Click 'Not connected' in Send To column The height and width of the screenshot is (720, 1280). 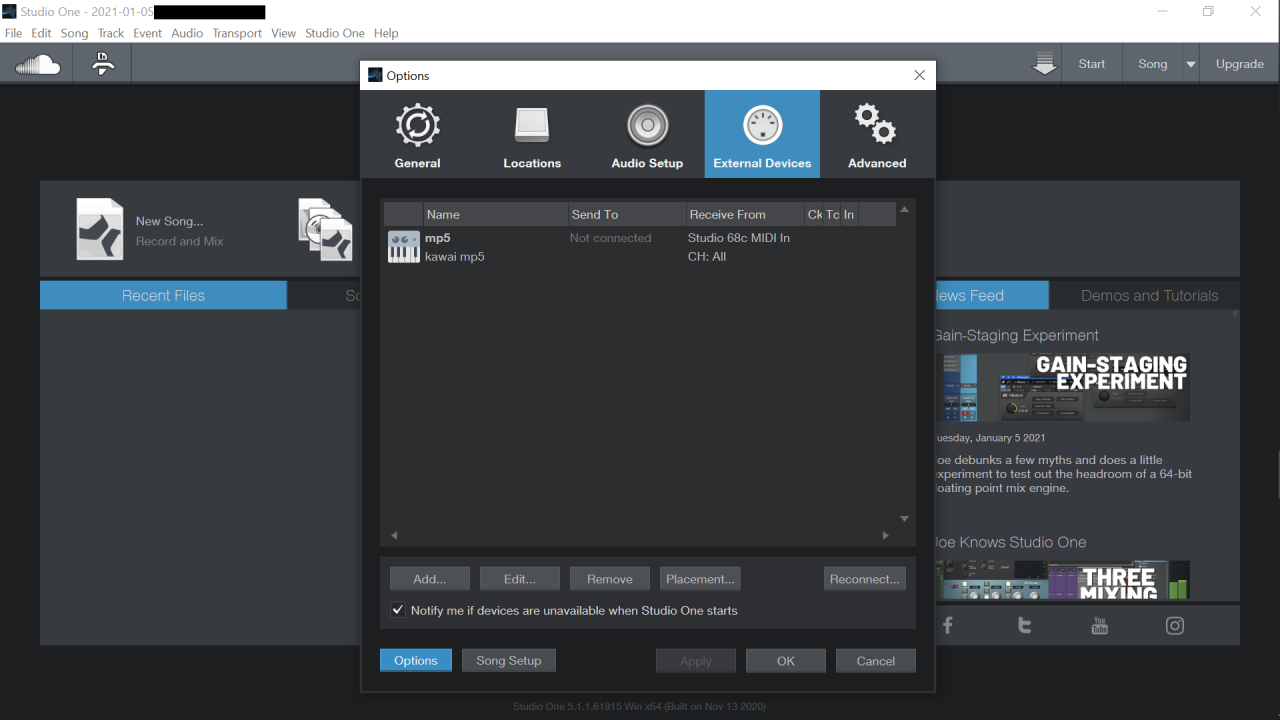(x=610, y=238)
